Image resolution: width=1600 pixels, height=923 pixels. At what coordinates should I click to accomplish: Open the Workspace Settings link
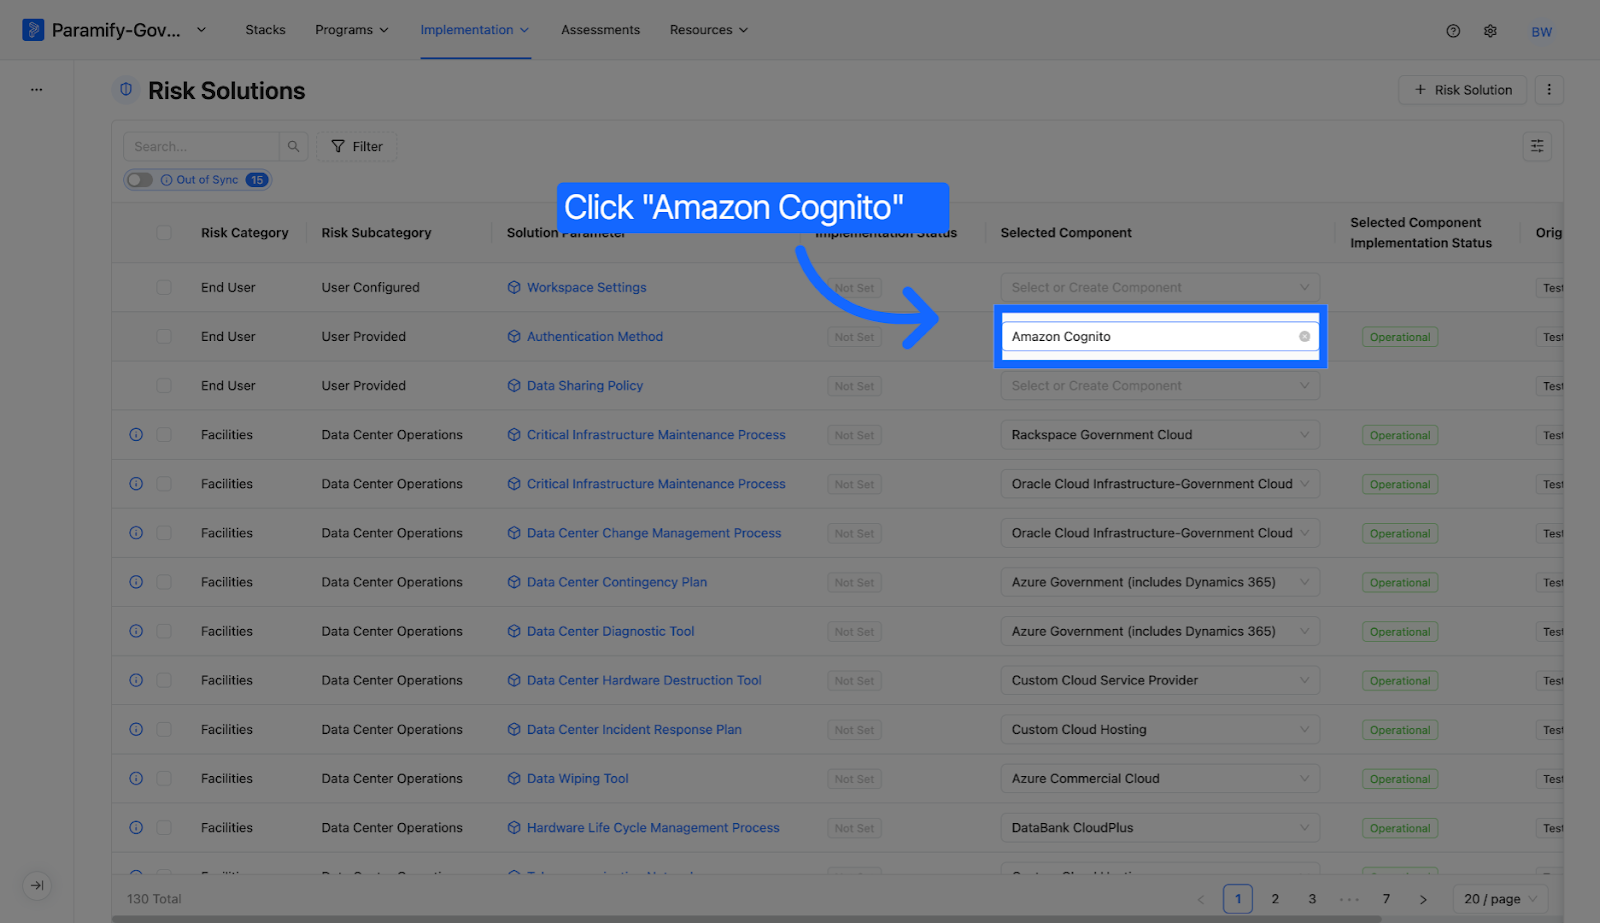[586, 288]
